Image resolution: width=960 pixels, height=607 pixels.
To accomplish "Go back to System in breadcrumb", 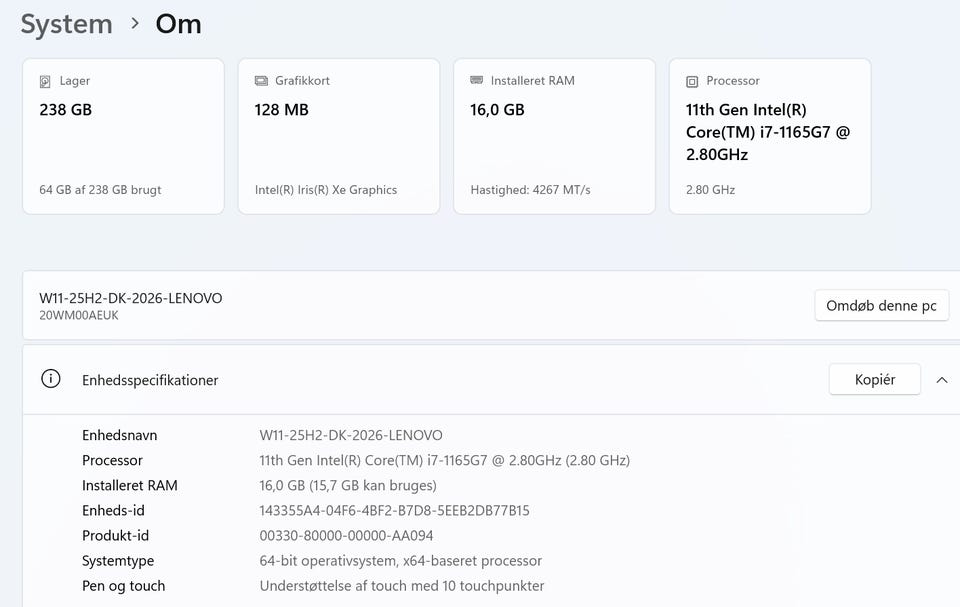I will point(66,24).
